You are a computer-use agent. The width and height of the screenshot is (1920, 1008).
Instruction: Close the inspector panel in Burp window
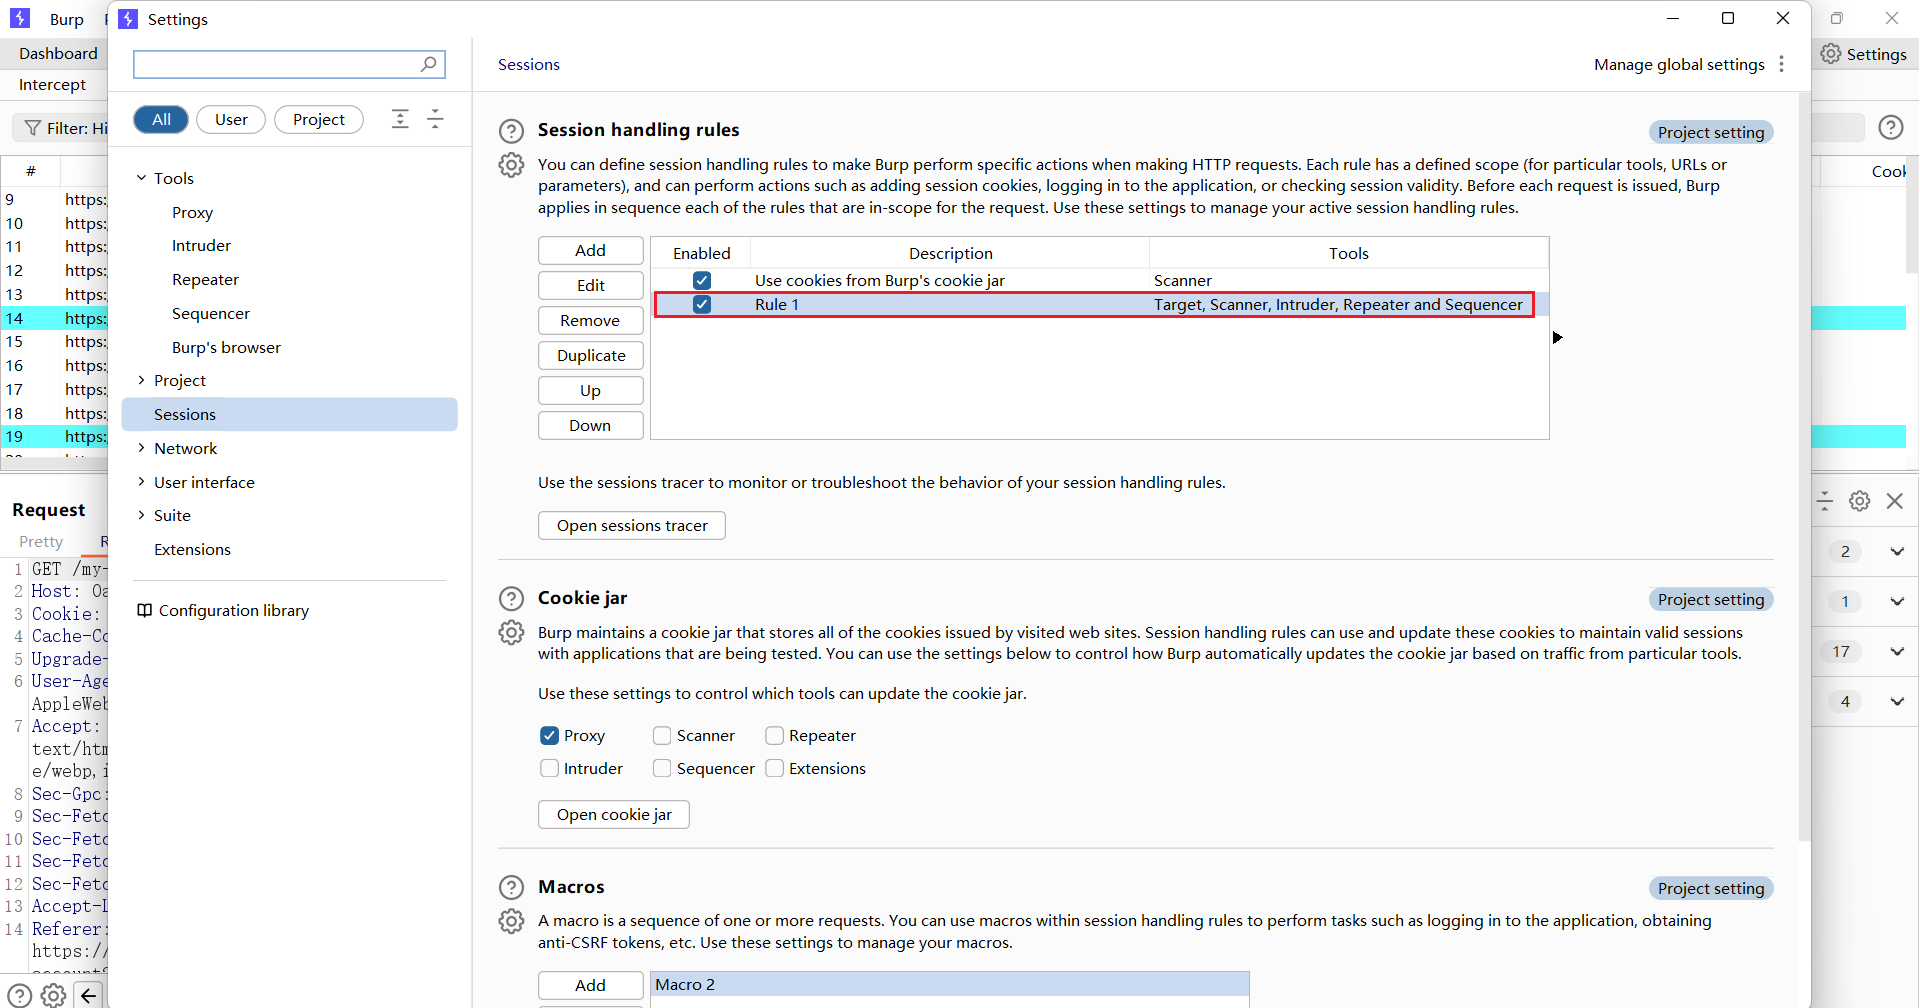tap(1895, 501)
